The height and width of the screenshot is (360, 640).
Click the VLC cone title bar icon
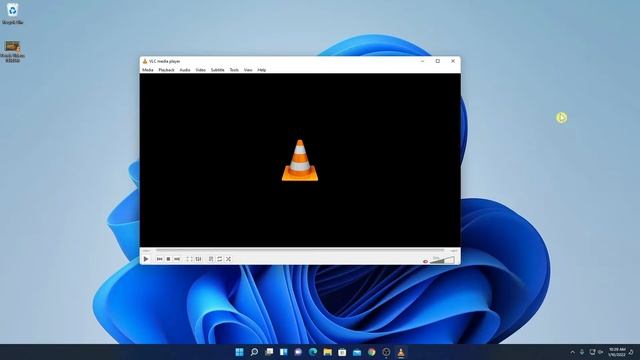pyautogui.click(x=144, y=61)
